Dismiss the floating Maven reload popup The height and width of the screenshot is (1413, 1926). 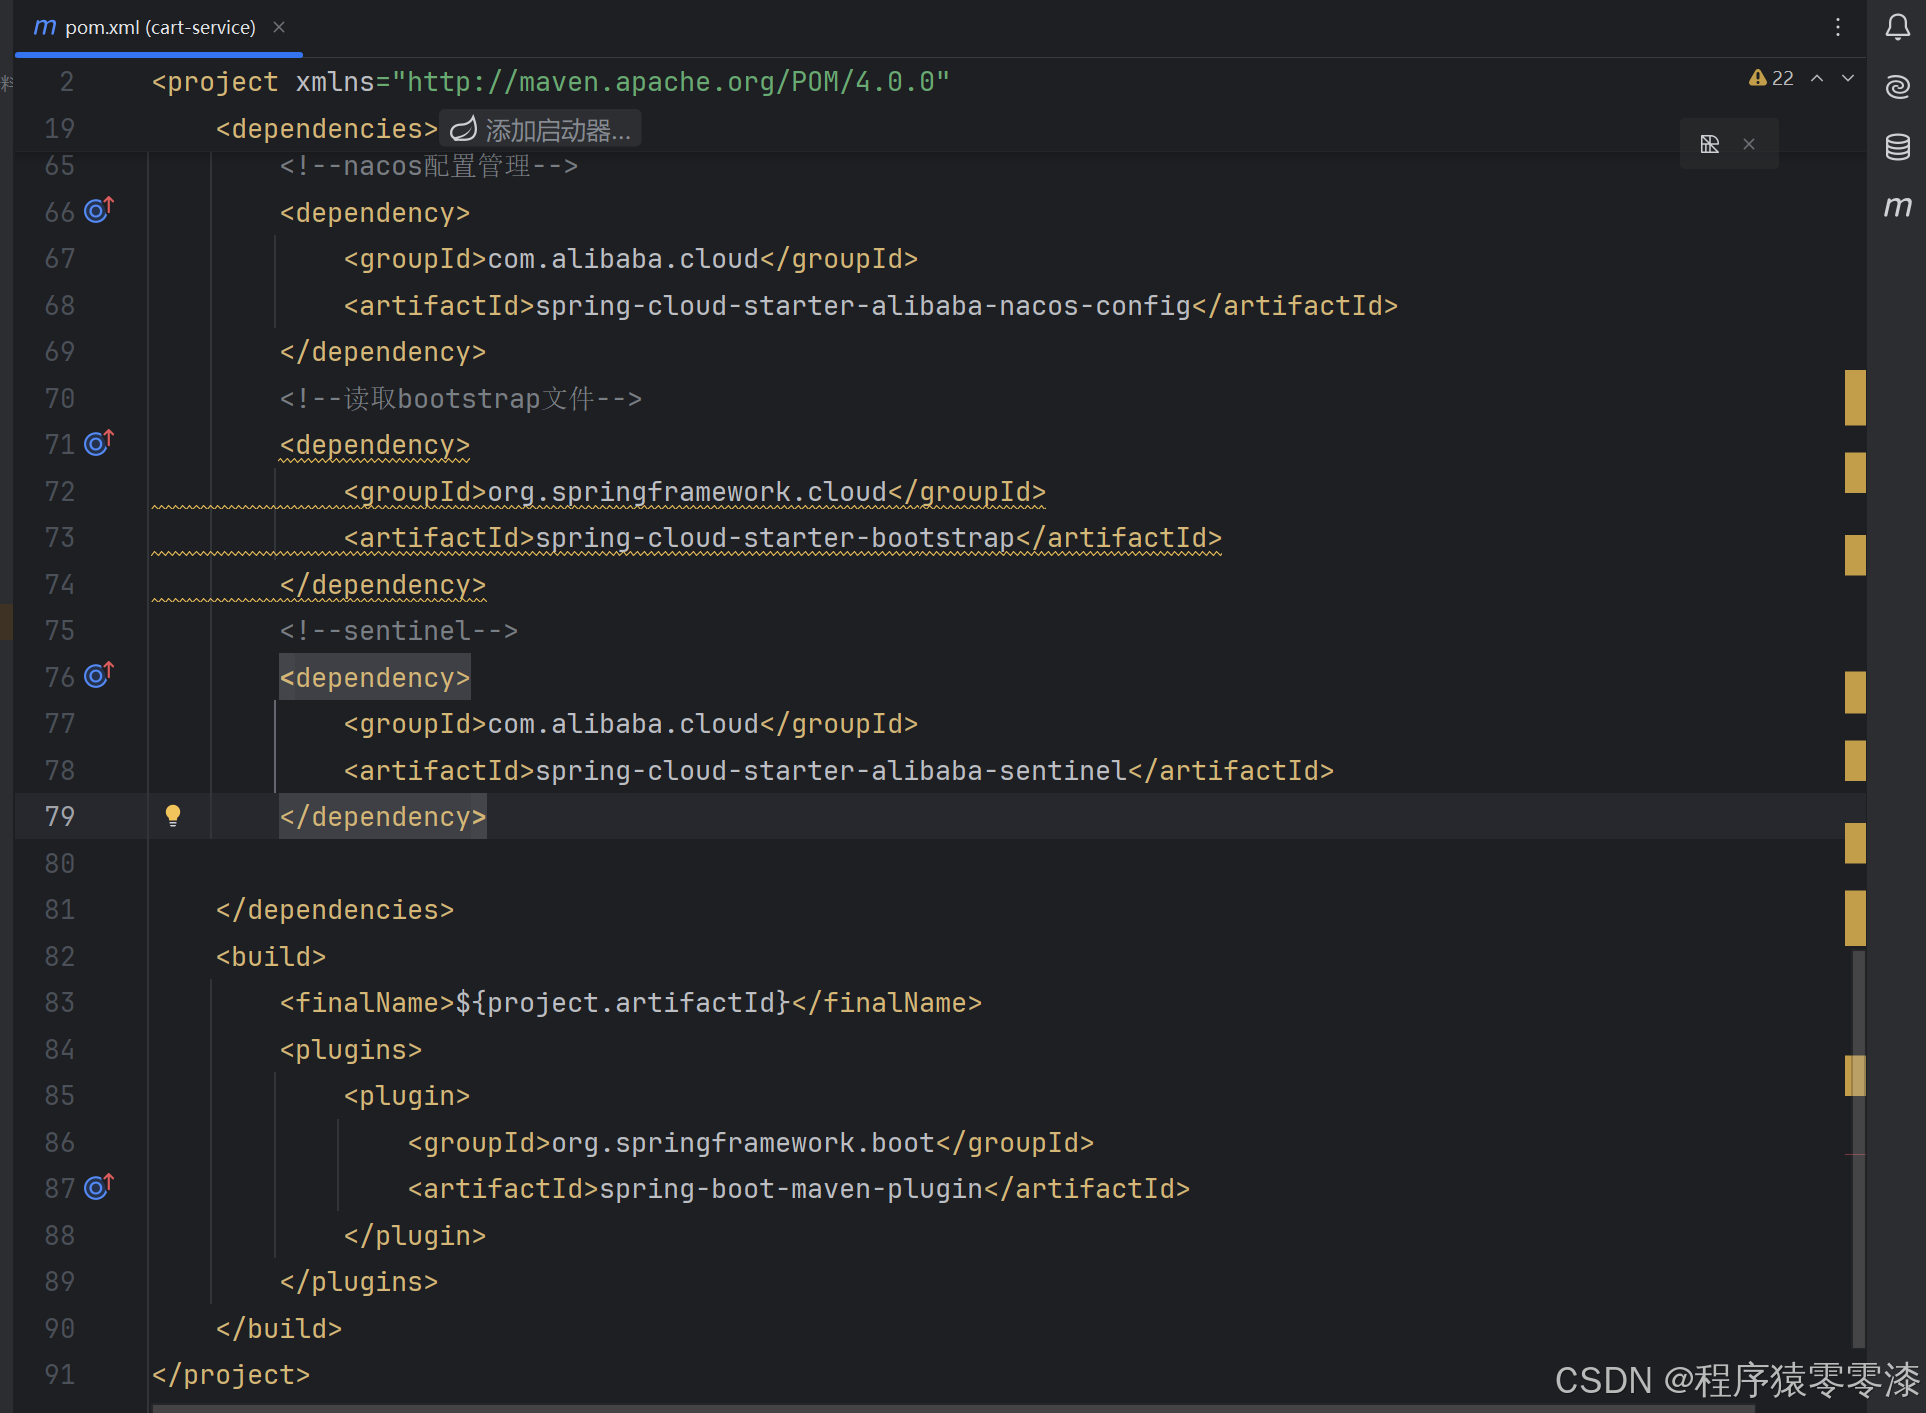[1749, 144]
